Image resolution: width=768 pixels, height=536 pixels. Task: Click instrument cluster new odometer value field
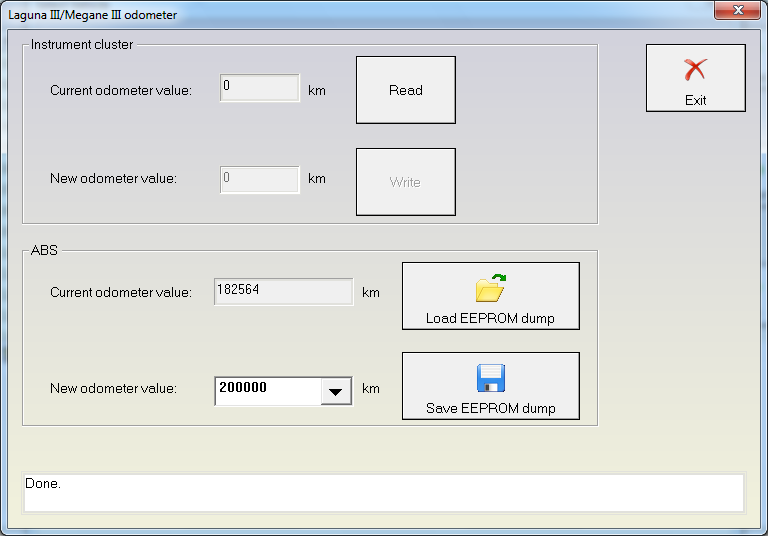tap(260, 180)
